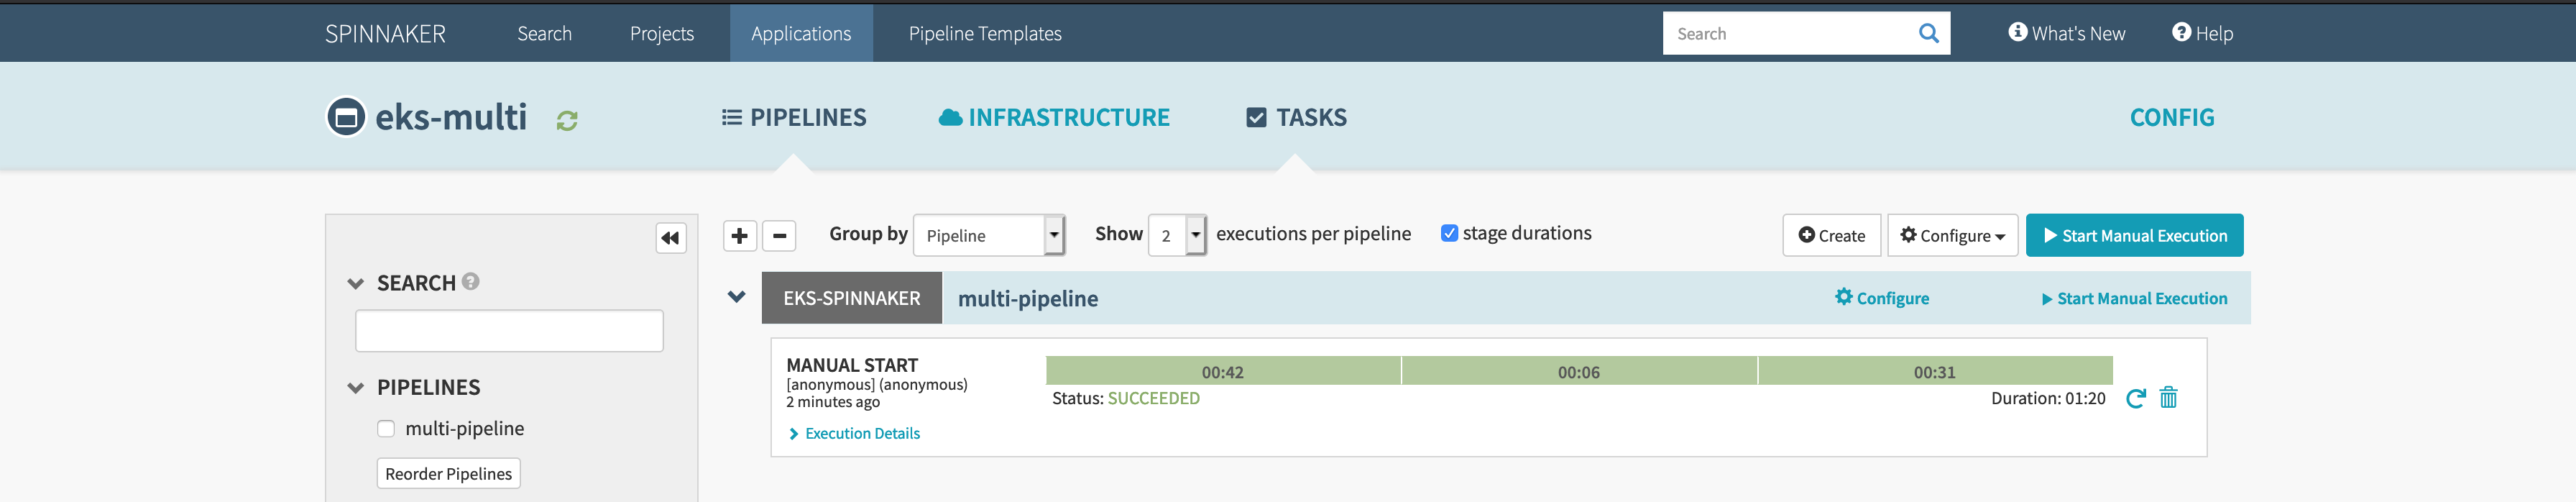Open the CONFIG tab
This screenshot has width=2576, height=502.
click(2172, 118)
